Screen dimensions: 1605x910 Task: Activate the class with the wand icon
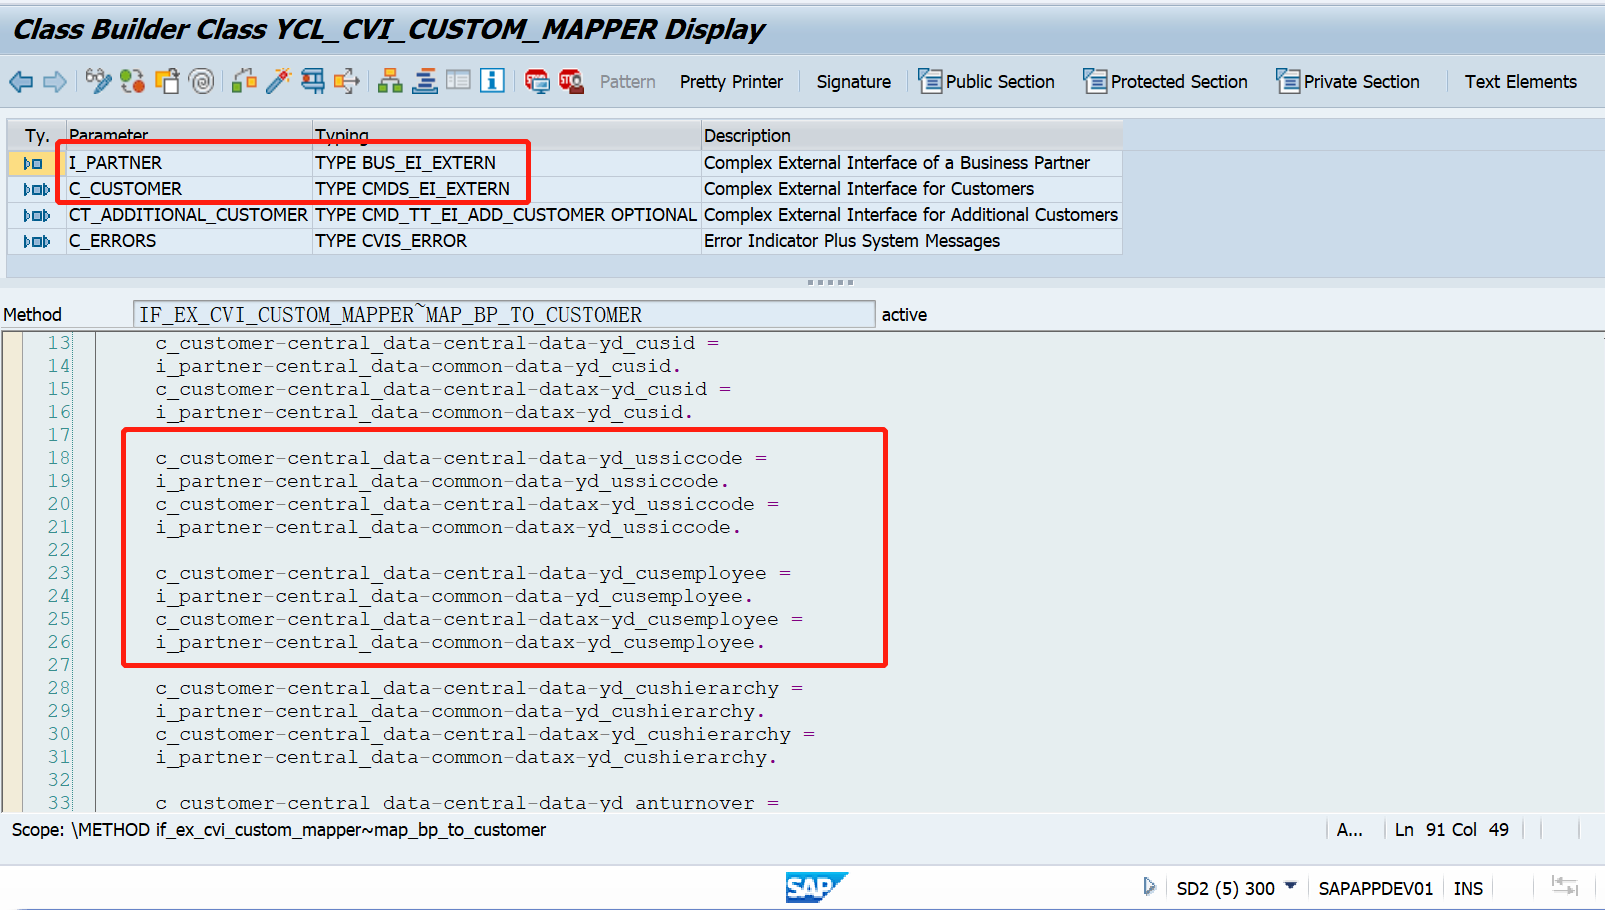coord(278,81)
